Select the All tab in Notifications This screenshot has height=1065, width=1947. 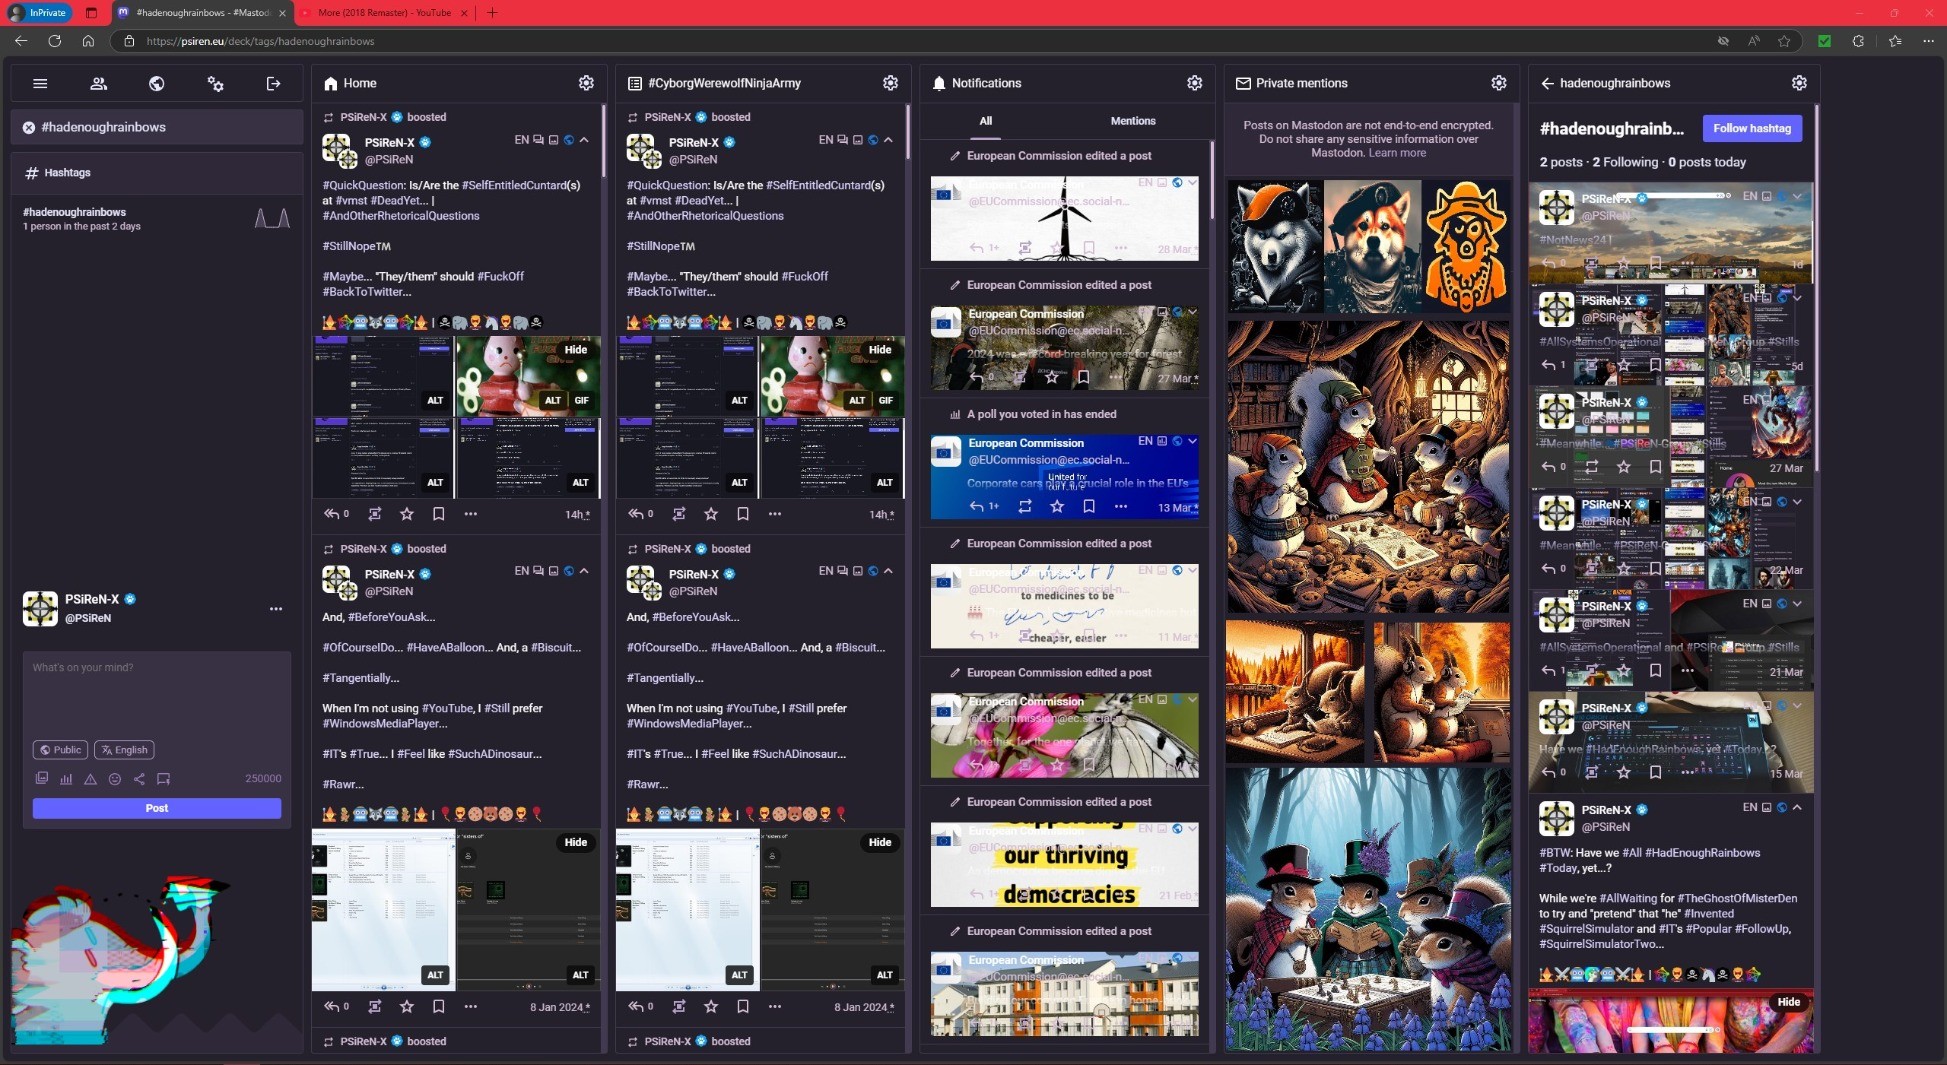986,121
